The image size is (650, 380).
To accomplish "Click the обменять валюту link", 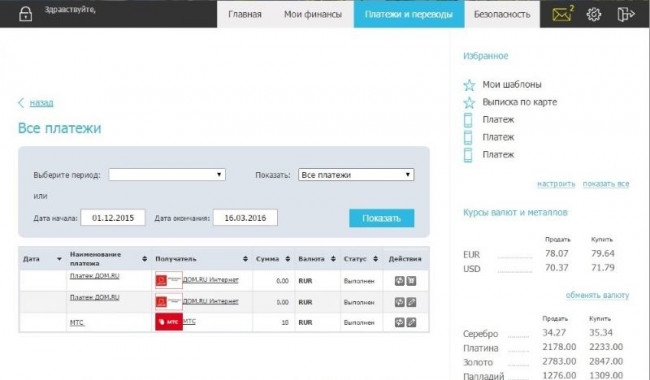I will (x=597, y=295).
